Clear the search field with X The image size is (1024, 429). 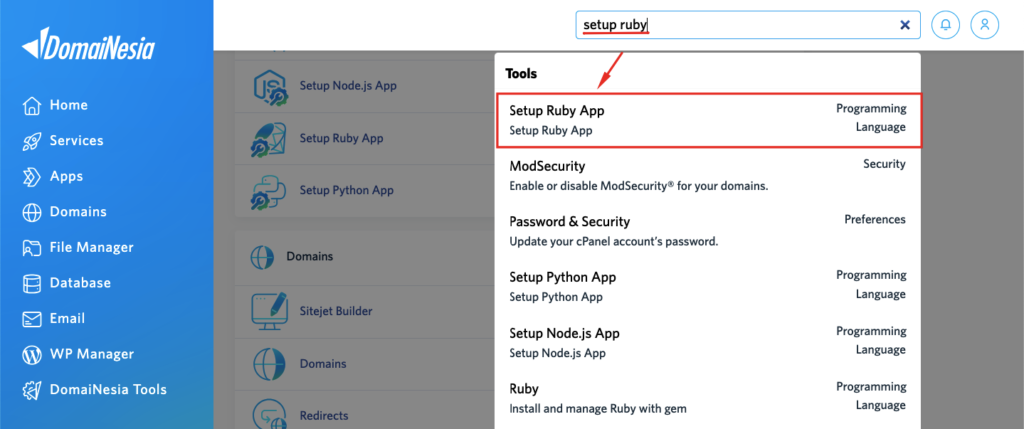[x=905, y=25]
